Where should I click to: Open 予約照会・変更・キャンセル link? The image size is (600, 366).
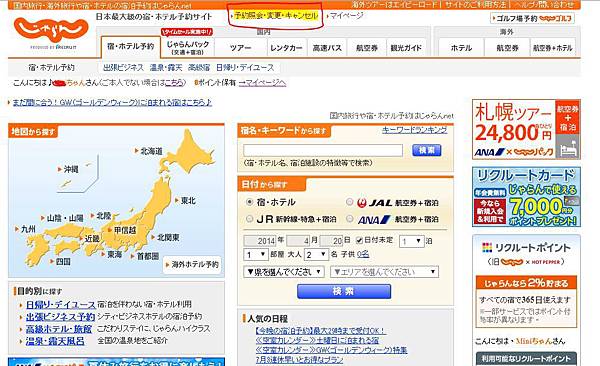(276, 16)
